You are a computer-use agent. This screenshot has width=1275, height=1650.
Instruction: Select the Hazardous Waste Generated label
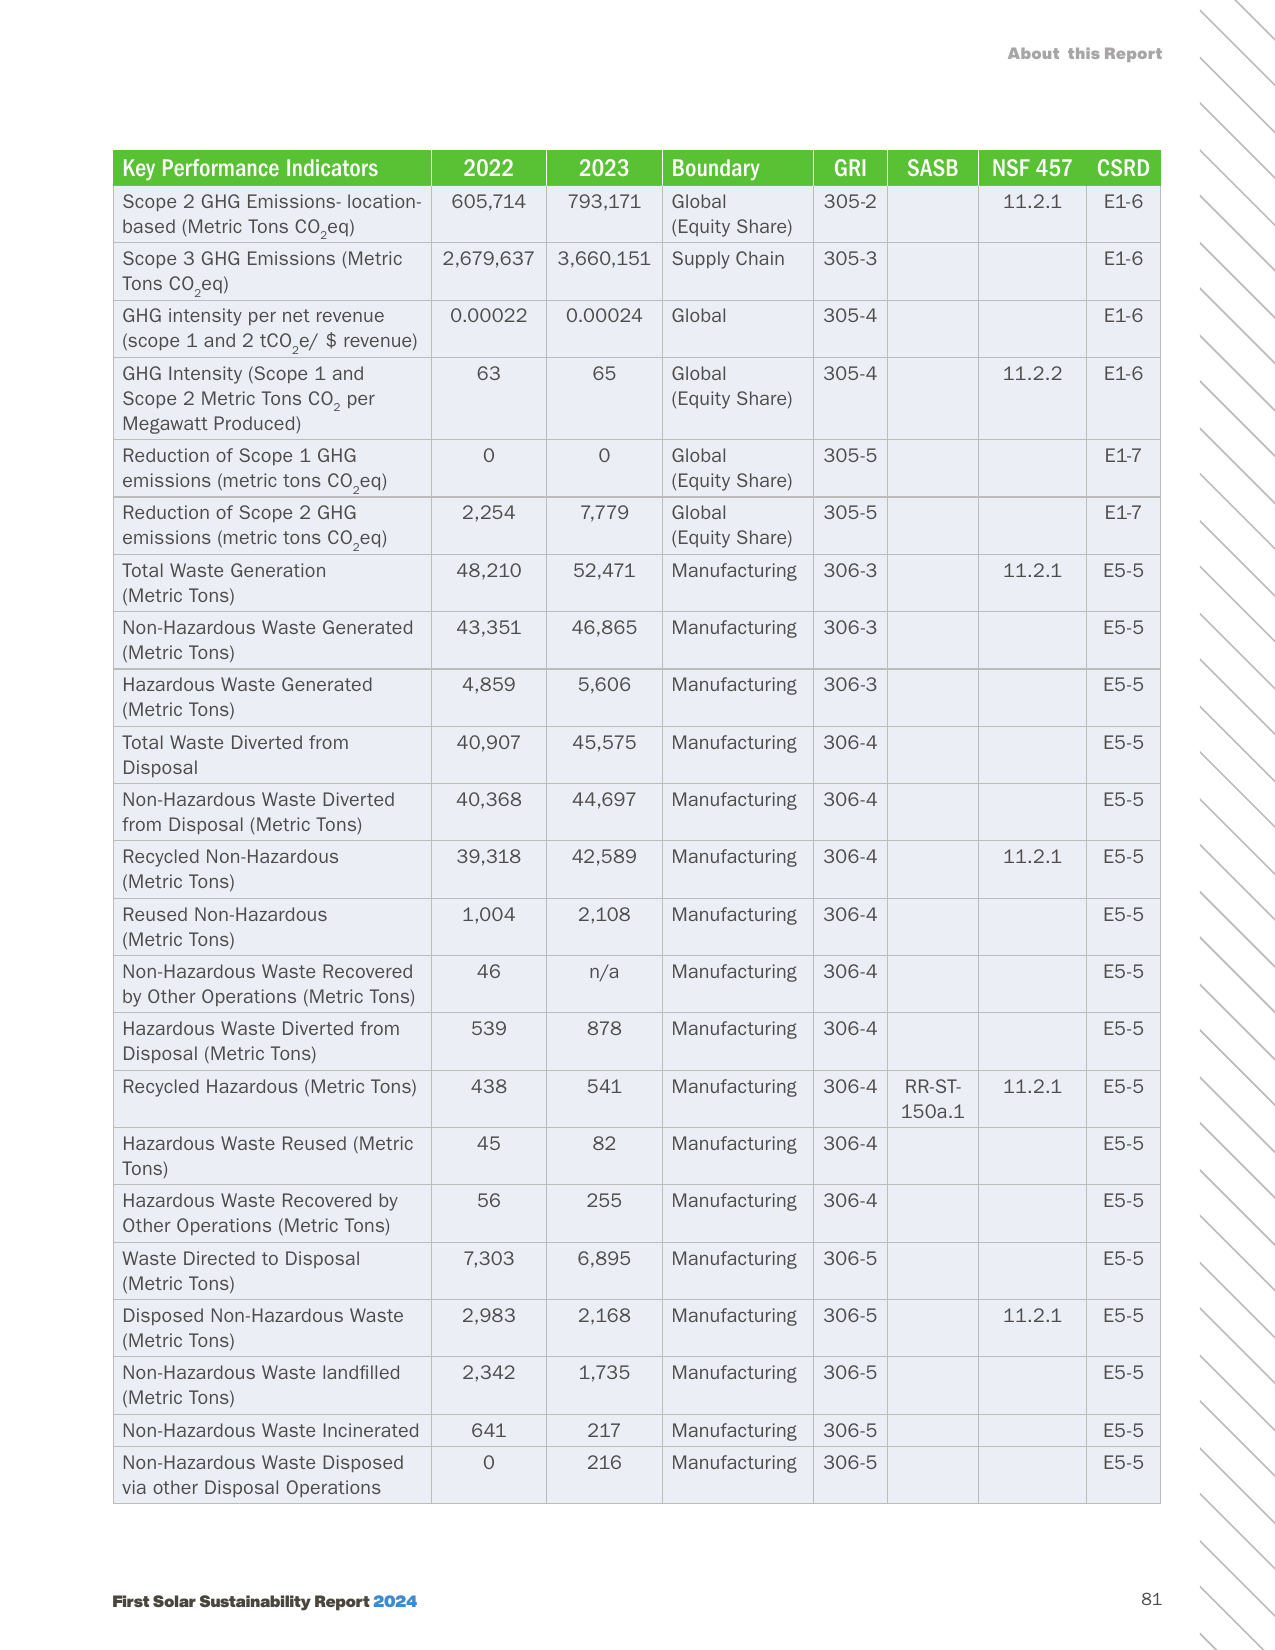pyautogui.click(x=247, y=697)
